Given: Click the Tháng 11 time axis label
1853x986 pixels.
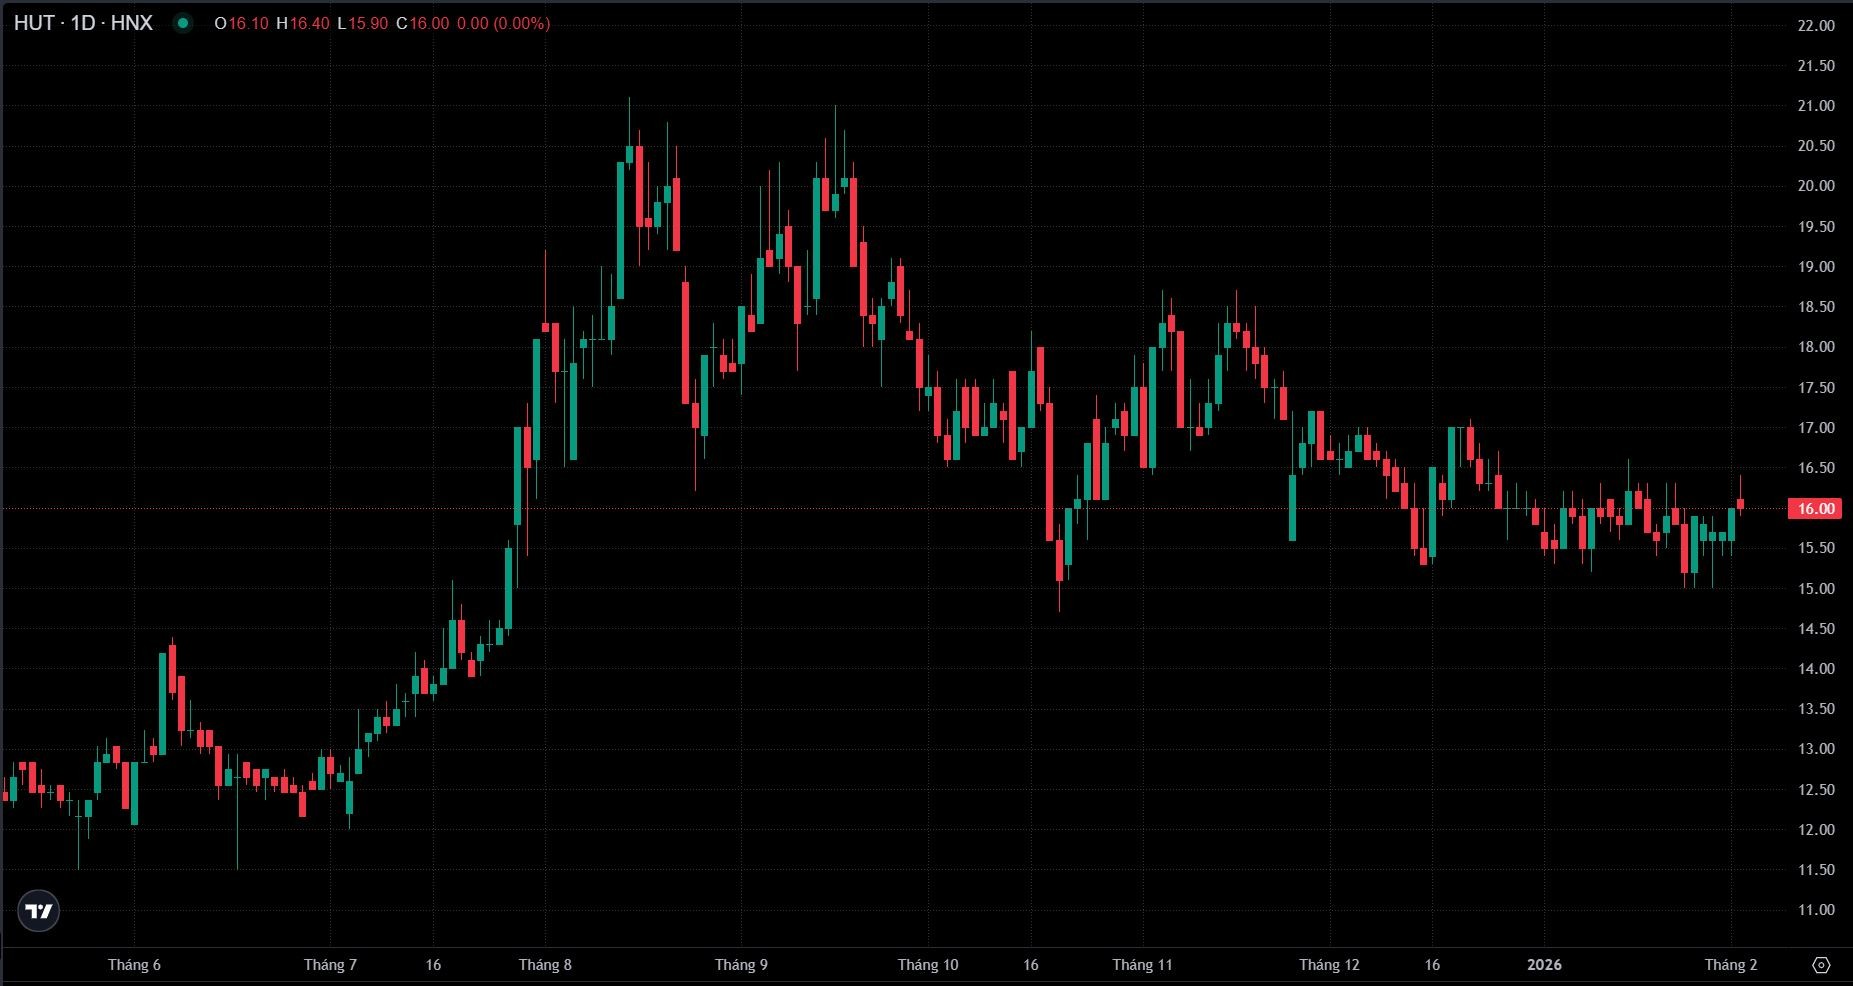Looking at the screenshot, I should (1142, 965).
